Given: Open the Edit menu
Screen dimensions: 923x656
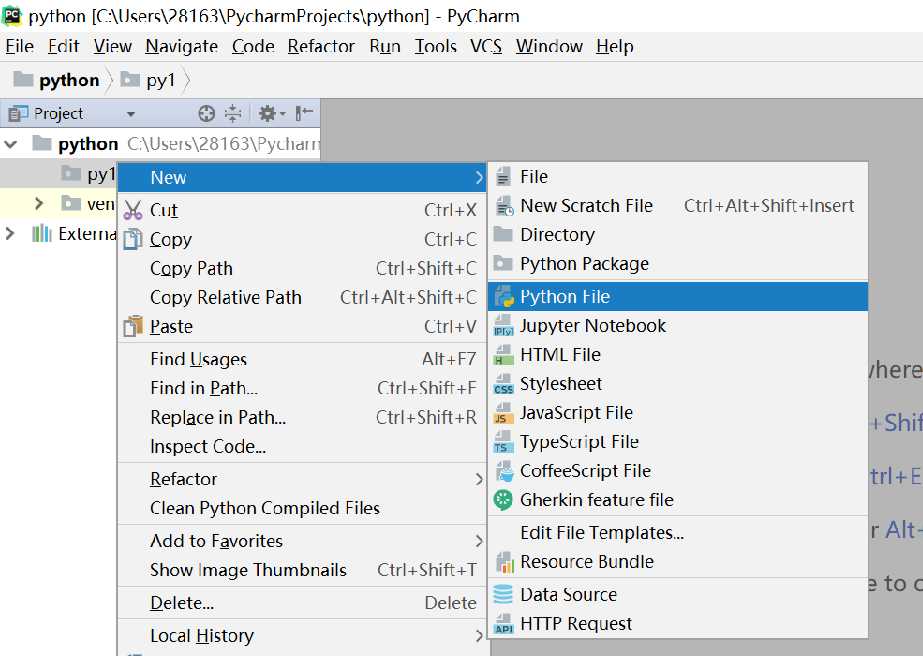Looking at the screenshot, I should [64, 46].
